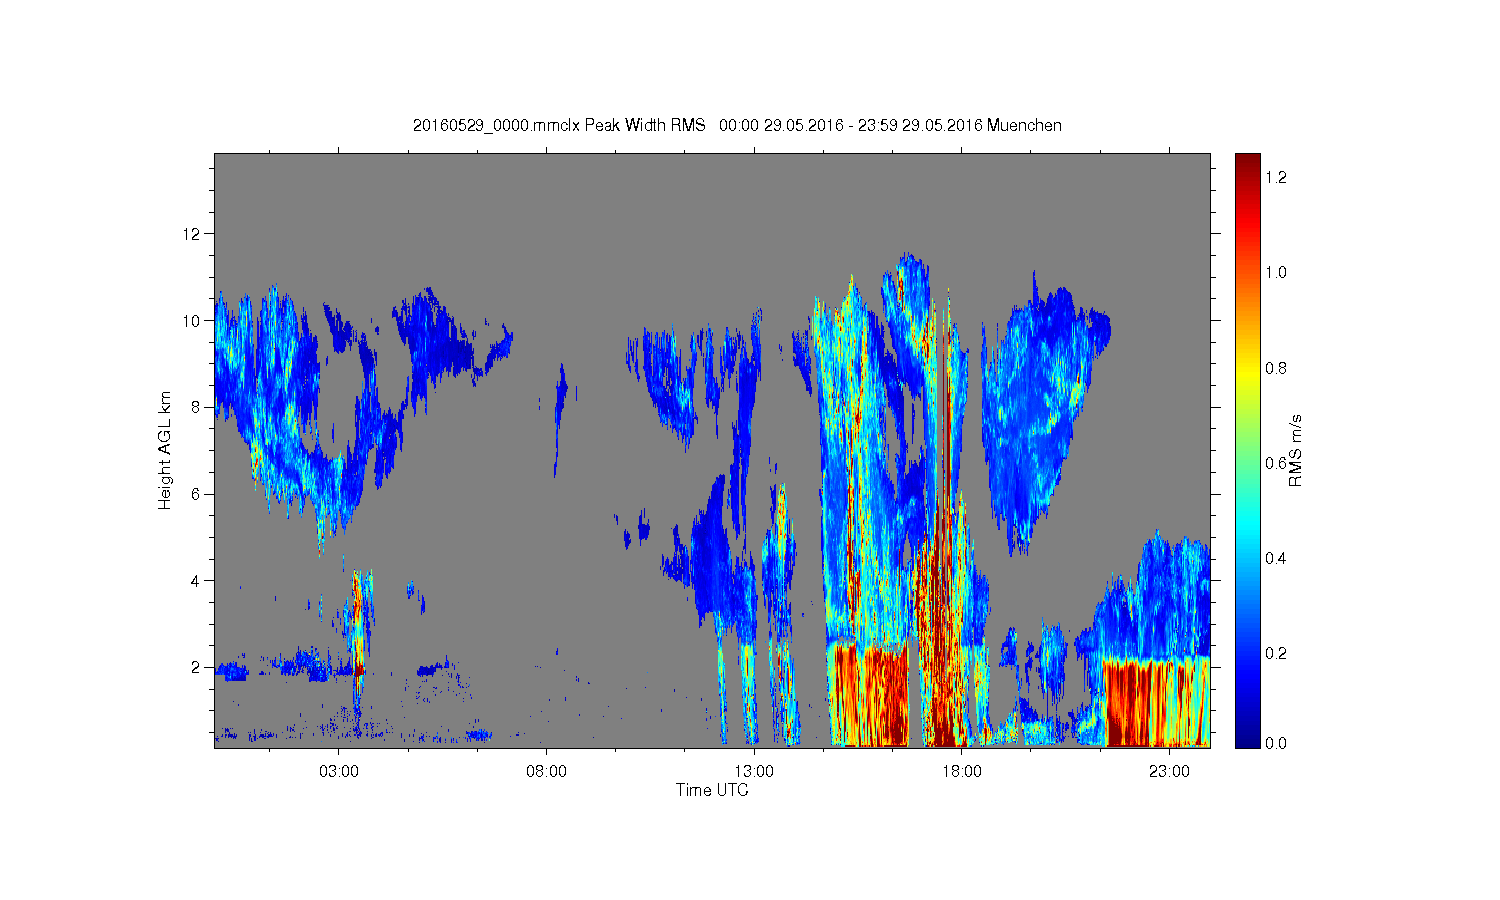
Task: Click the colorbar value 0.4
Action: click(x=1275, y=558)
